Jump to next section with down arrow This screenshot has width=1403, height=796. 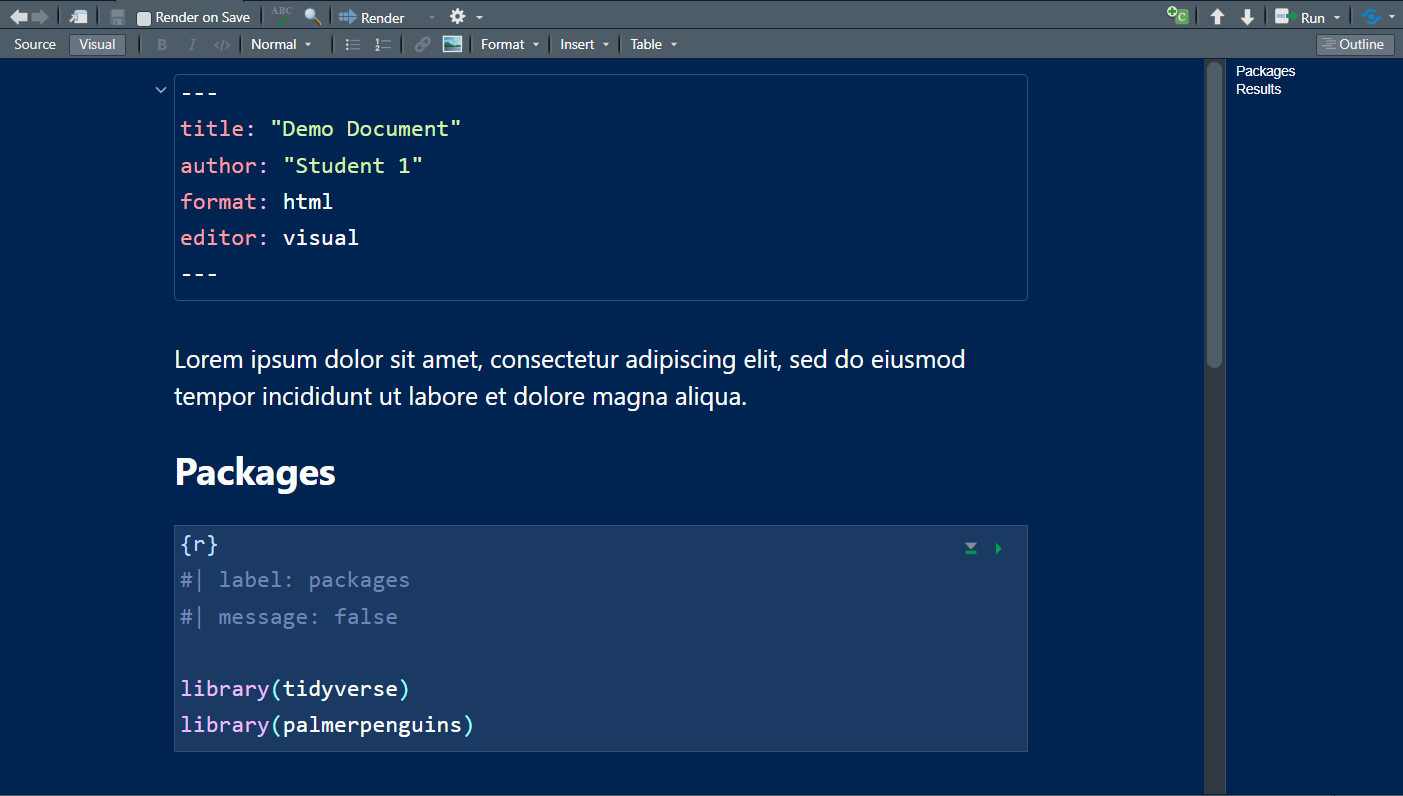pos(1247,17)
